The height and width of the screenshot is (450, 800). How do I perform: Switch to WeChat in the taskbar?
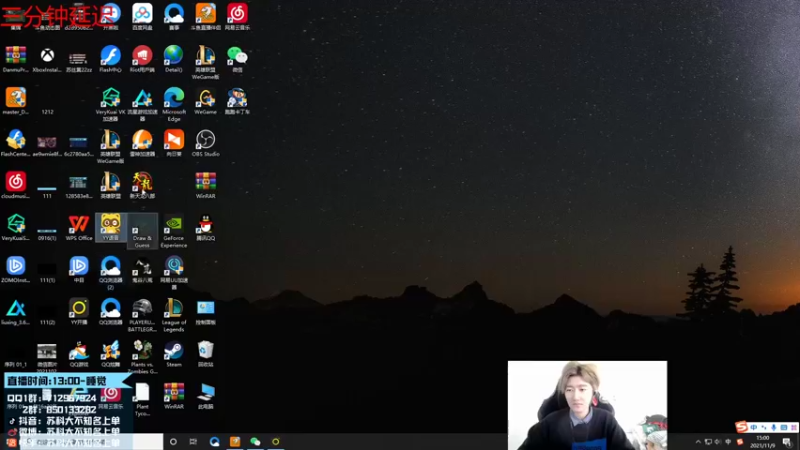(255, 441)
